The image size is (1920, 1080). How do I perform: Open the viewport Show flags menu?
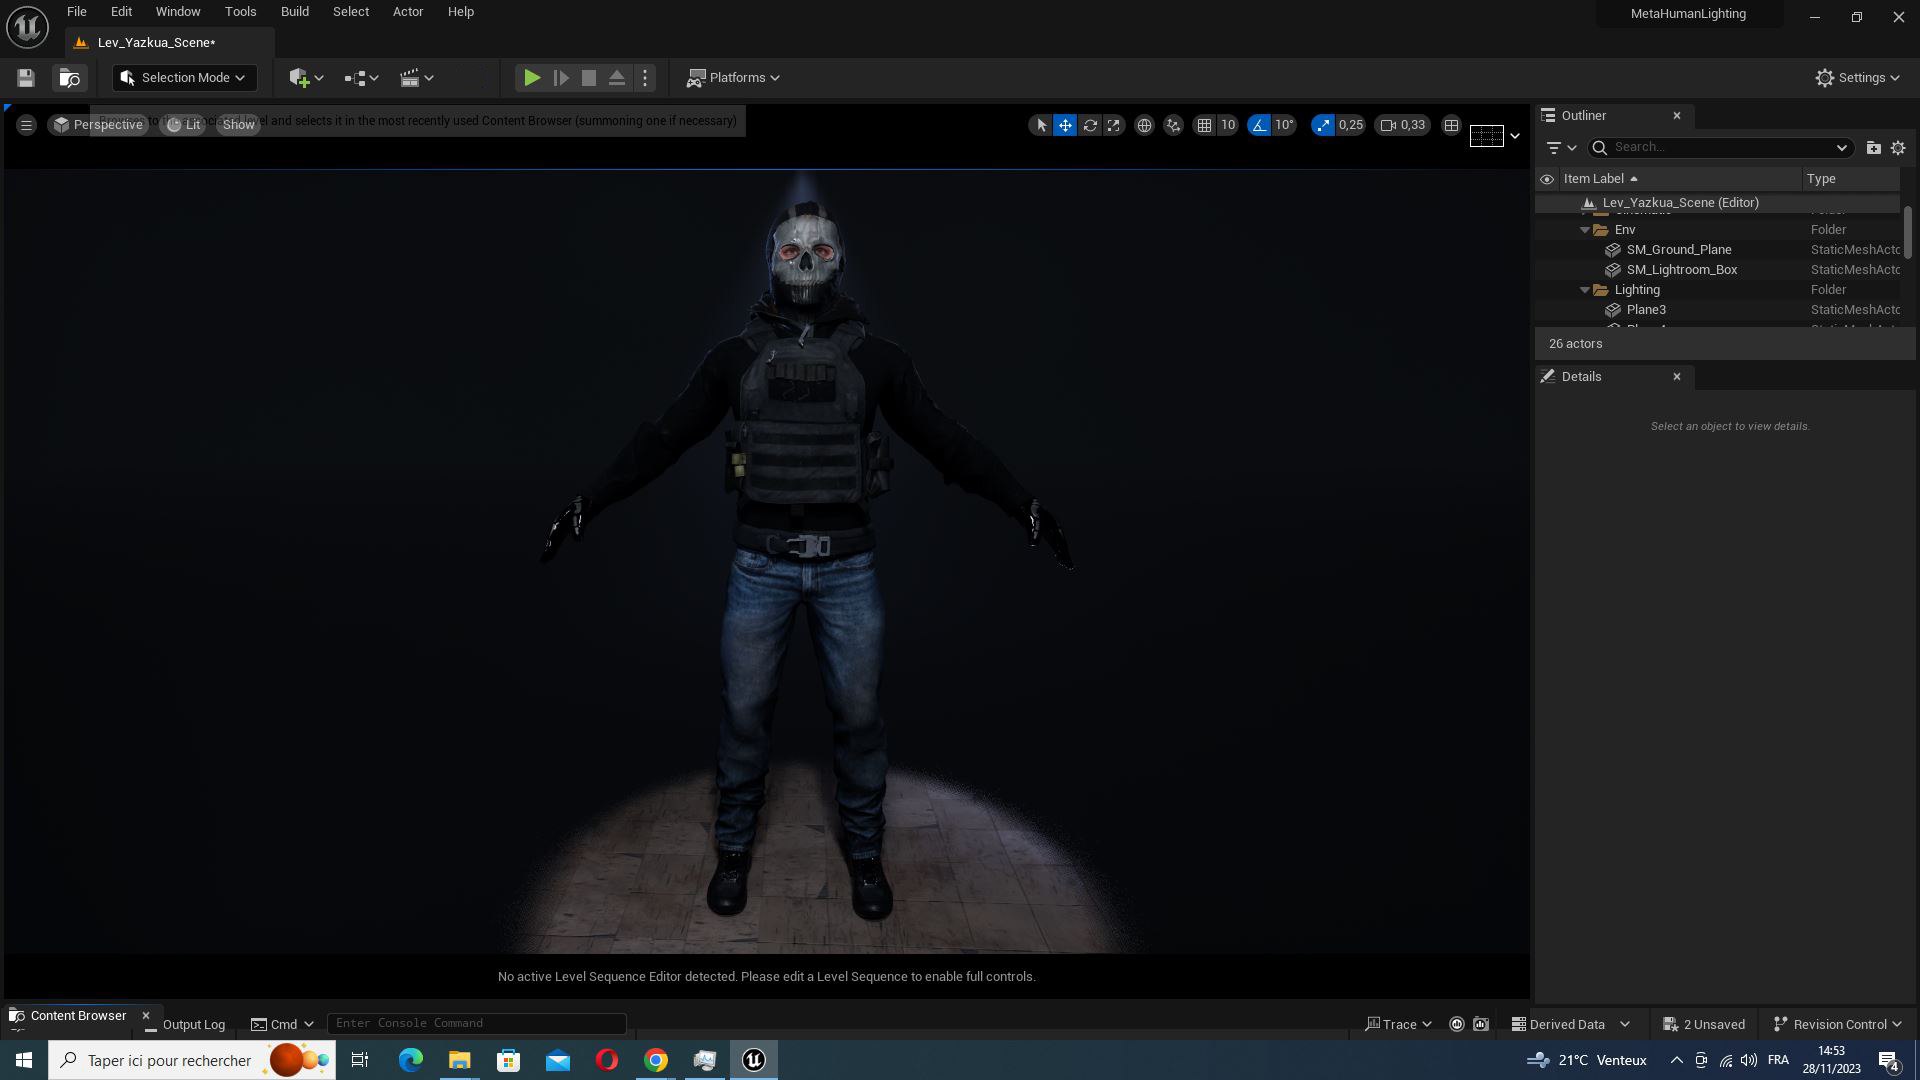pos(238,125)
